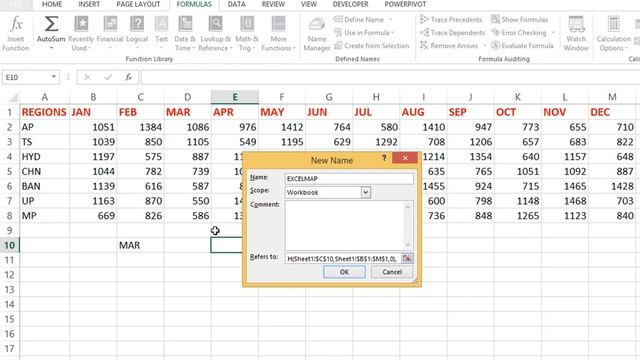Click the collapse dialog range selector icon
Viewport: 640px width, 360px height.
click(x=407, y=258)
